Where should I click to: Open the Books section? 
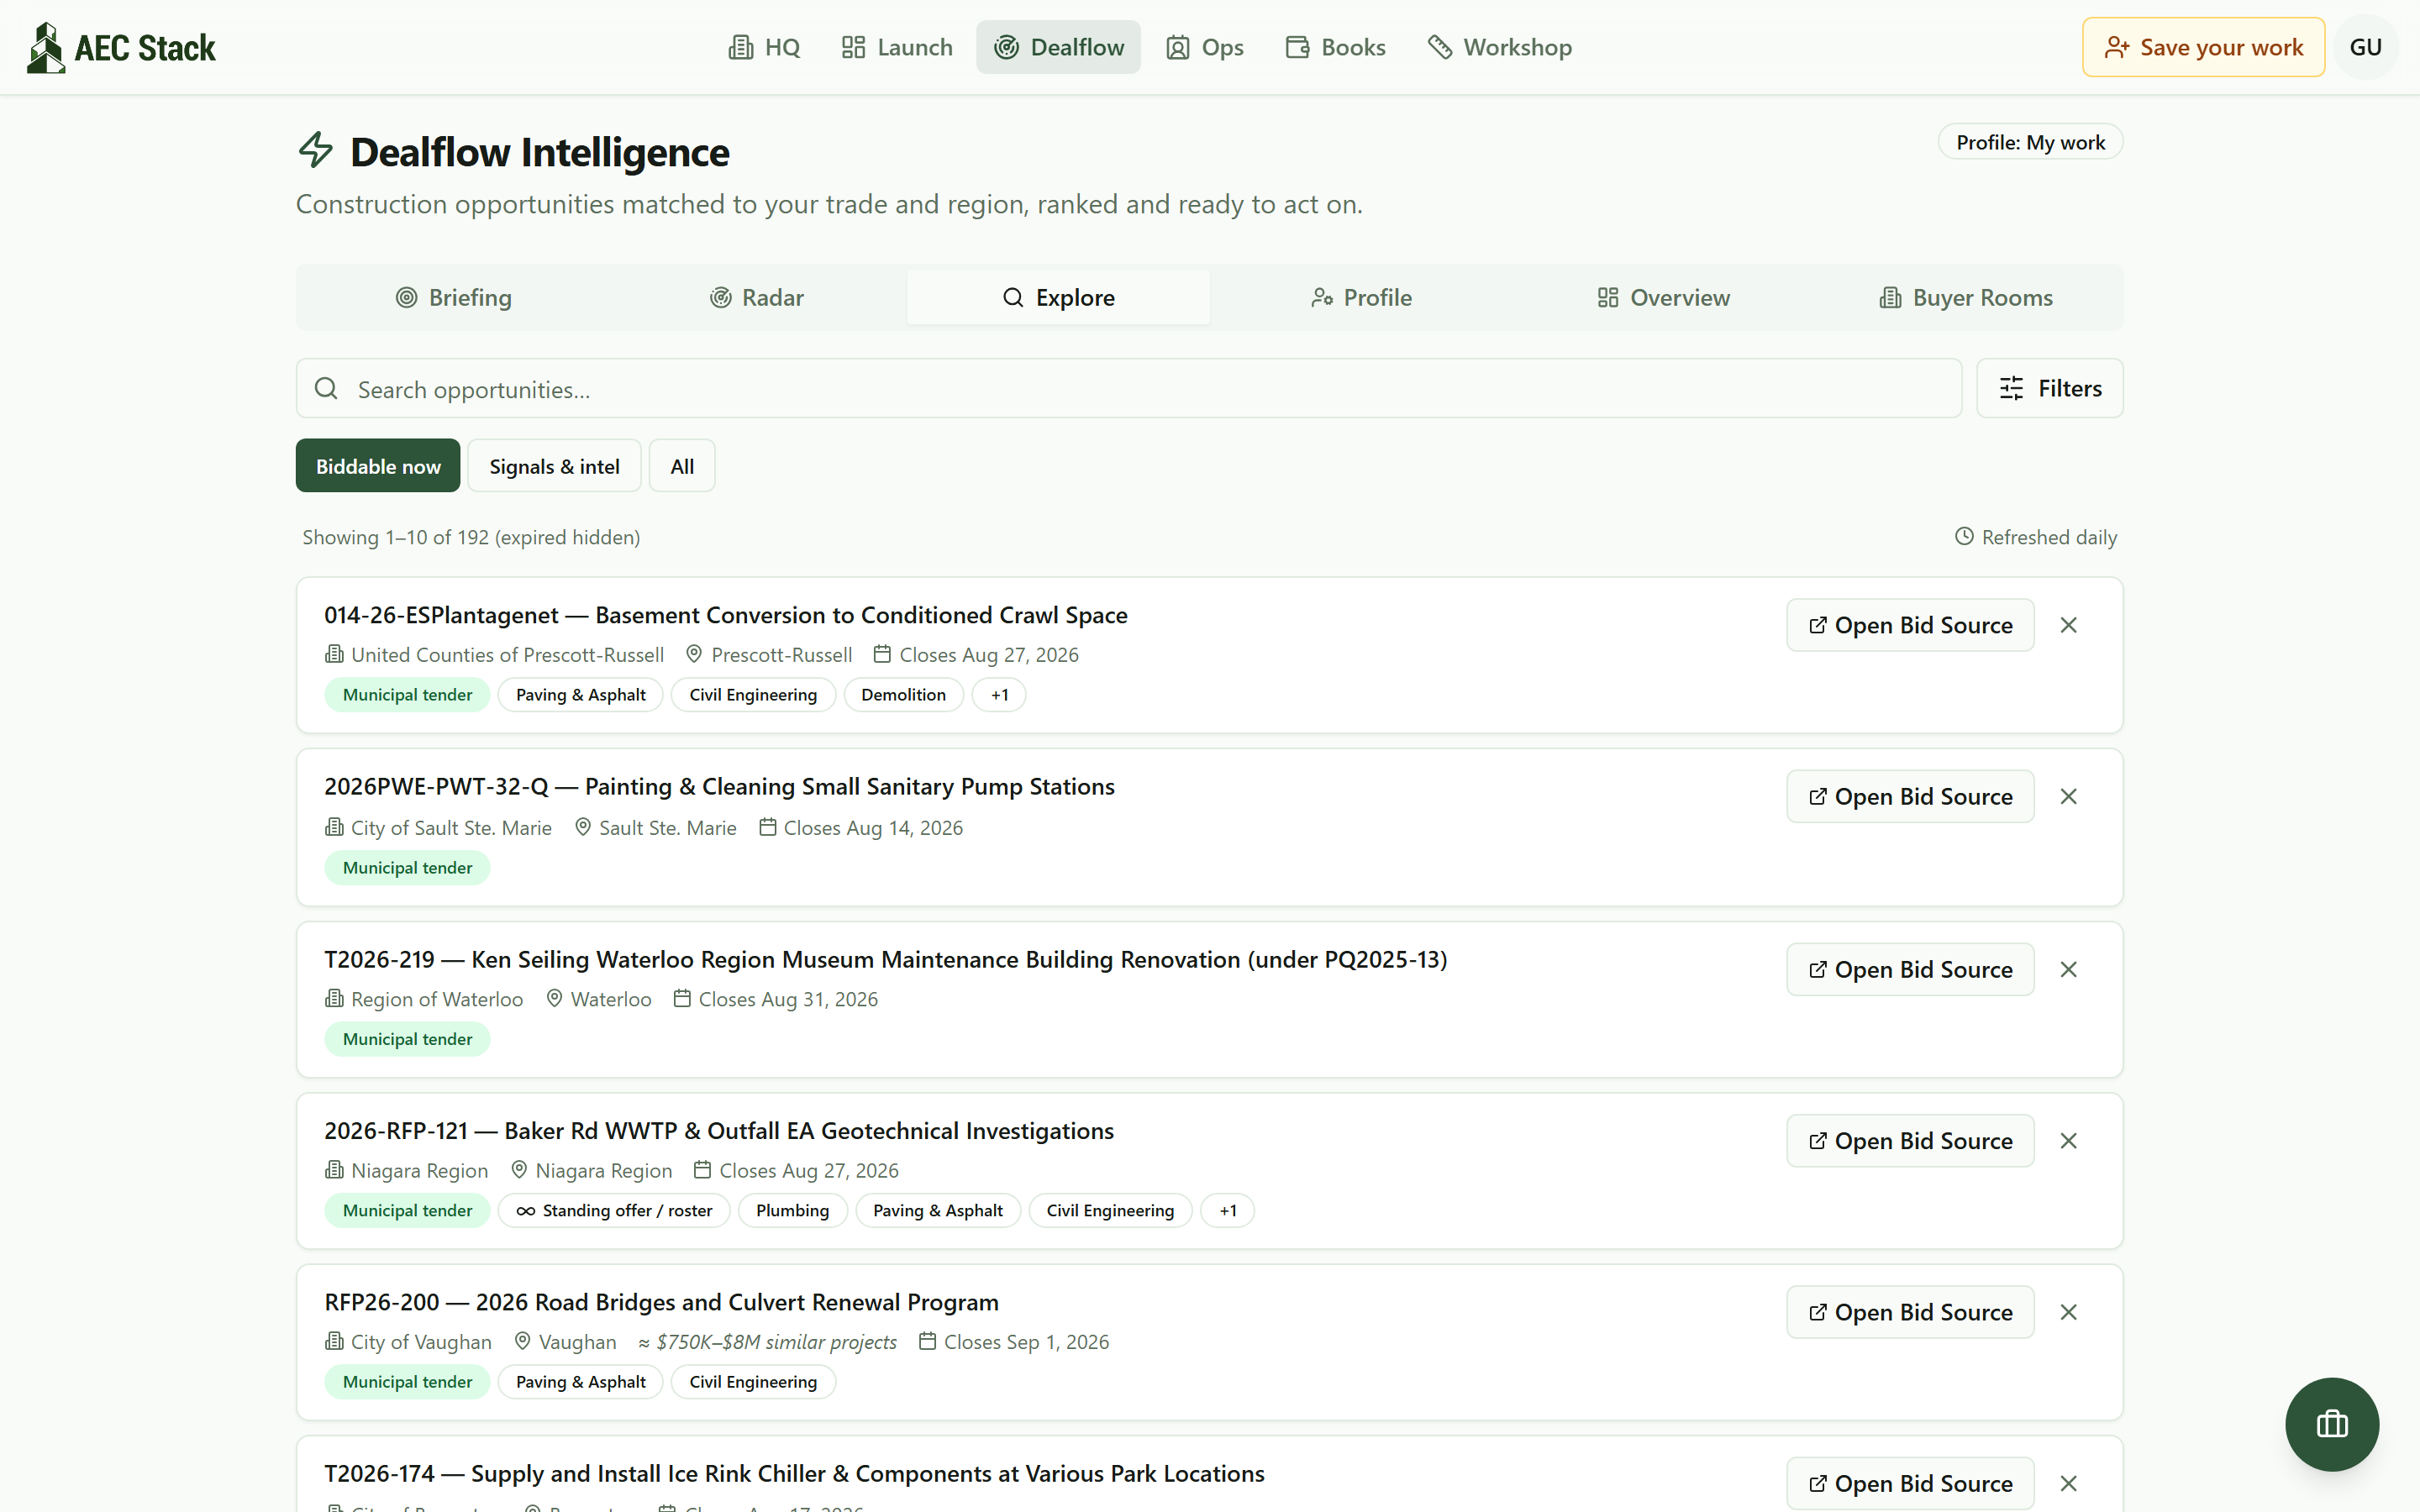point(1335,47)
